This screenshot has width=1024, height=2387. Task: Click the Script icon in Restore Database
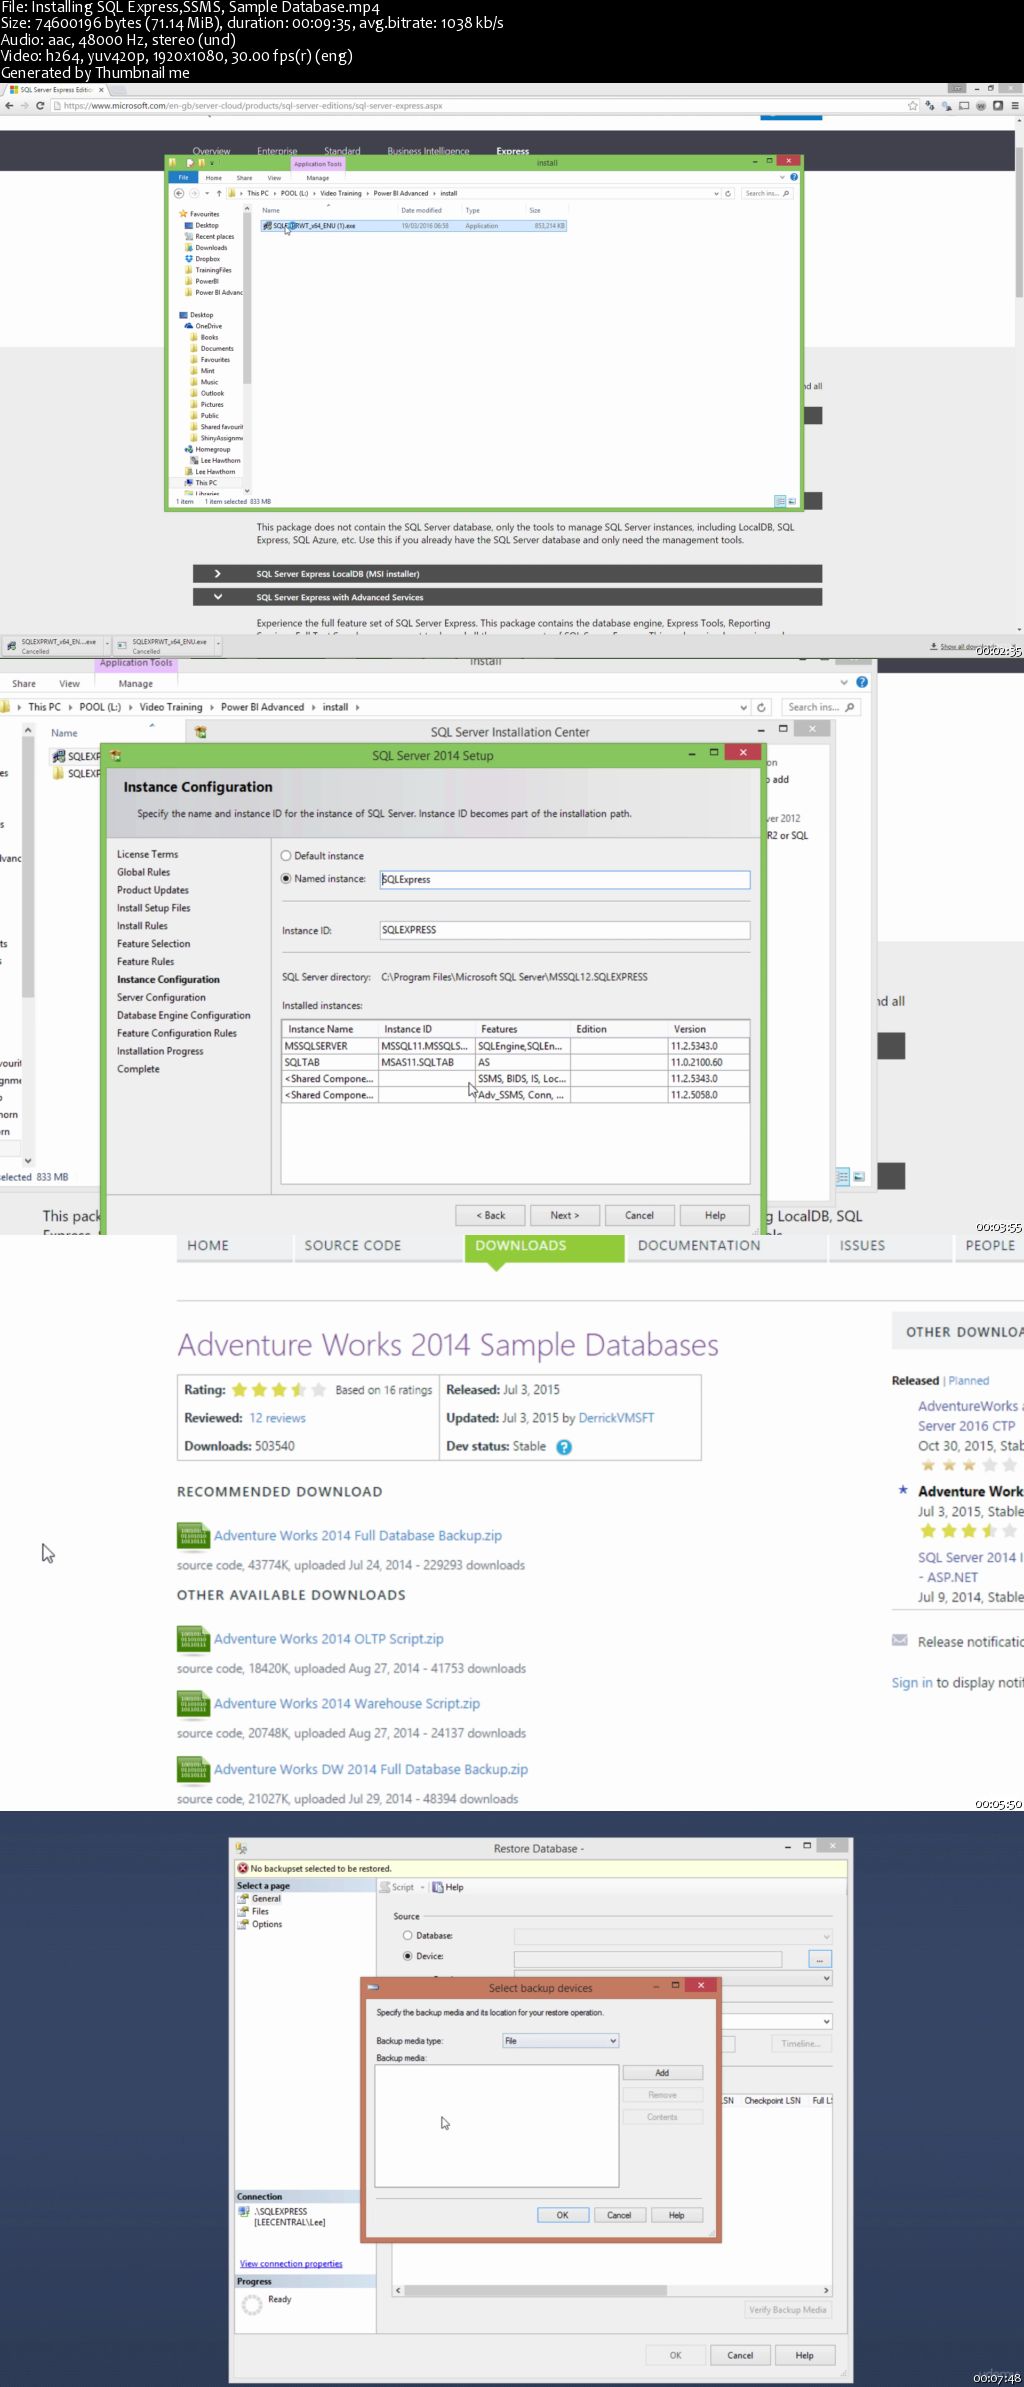click(385, 1887)
